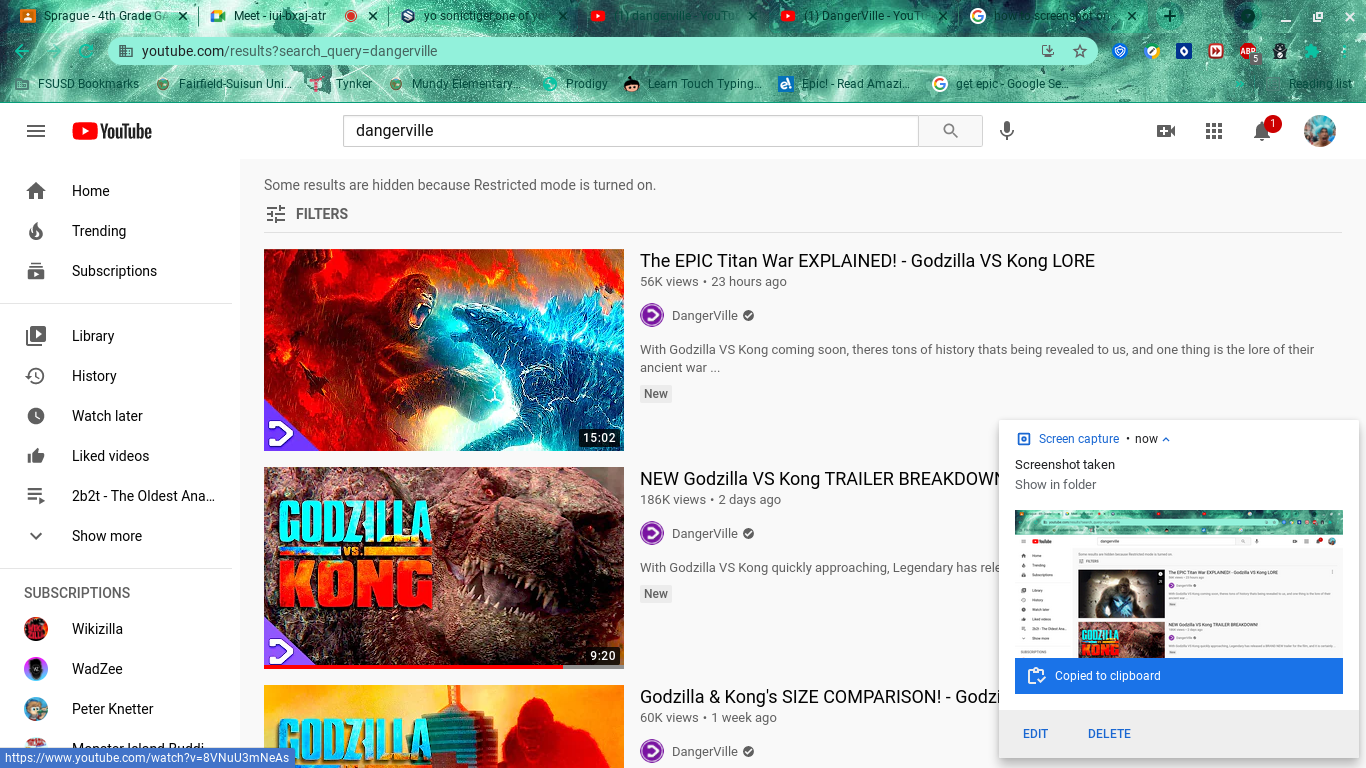Click the Copied to clipboard banner
This screenshot has height=768, width=1366.
(1178, 676)
